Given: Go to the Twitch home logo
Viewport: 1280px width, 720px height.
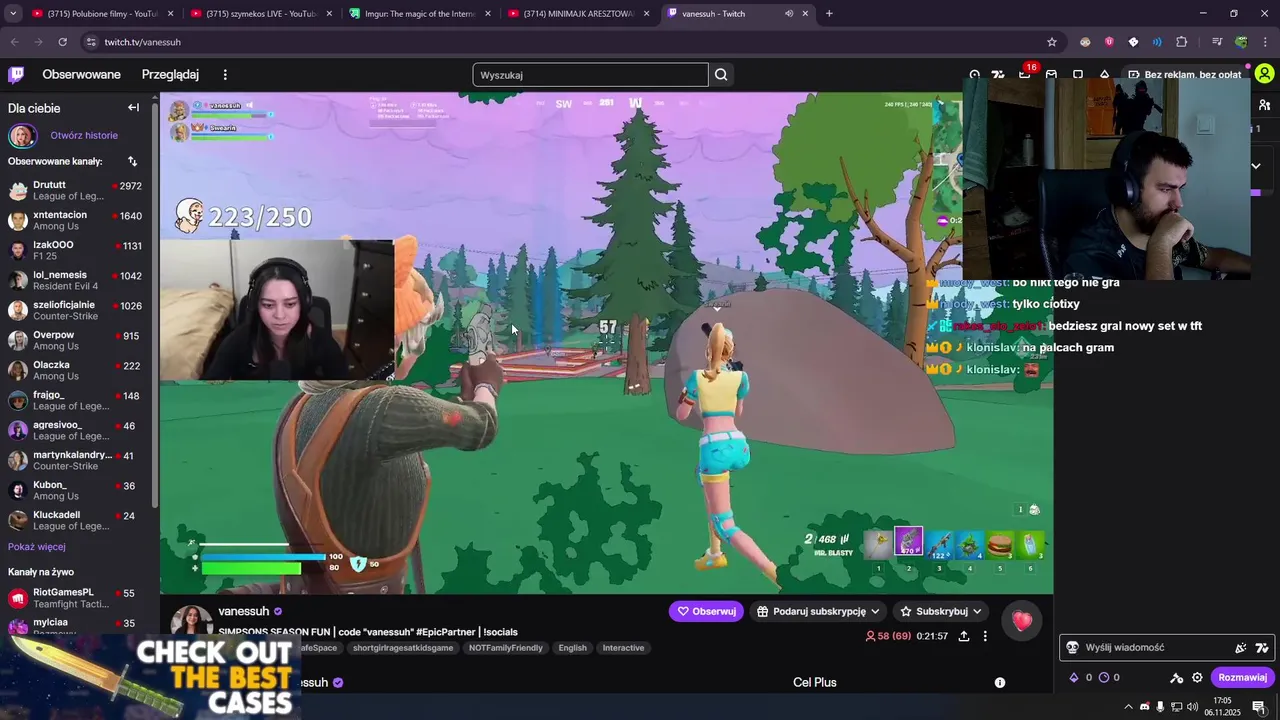Looking at the screenshot, I should pyautogui.click(x=16, y=75).
